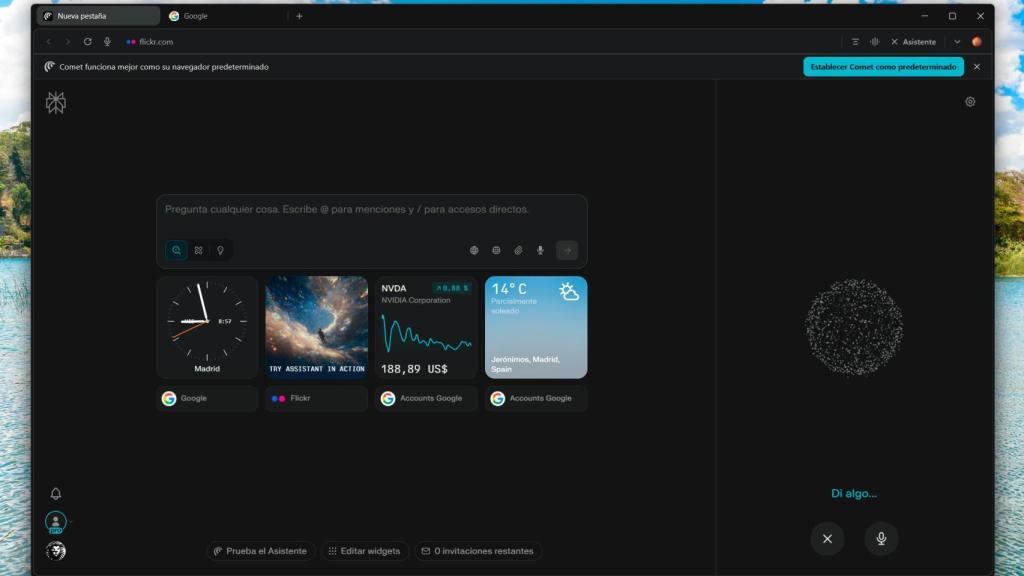1024x576 pixels.
Task: Click the mic icon in address bar
Action: [109, 42]
